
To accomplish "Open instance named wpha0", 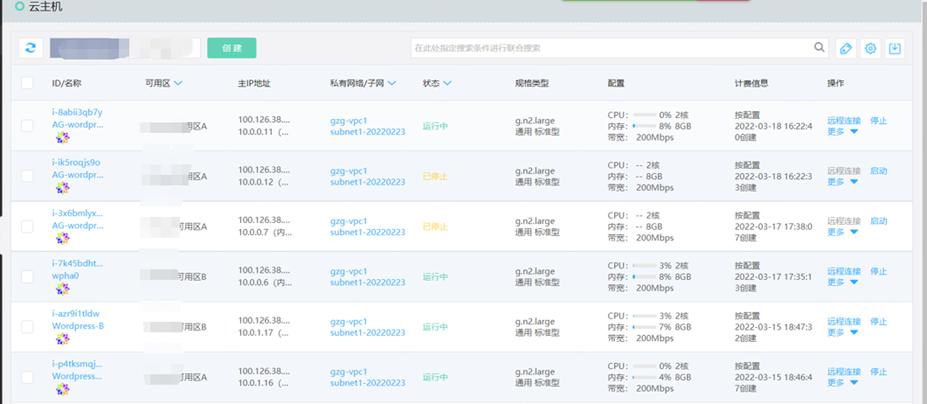I will tap(66, 276).
